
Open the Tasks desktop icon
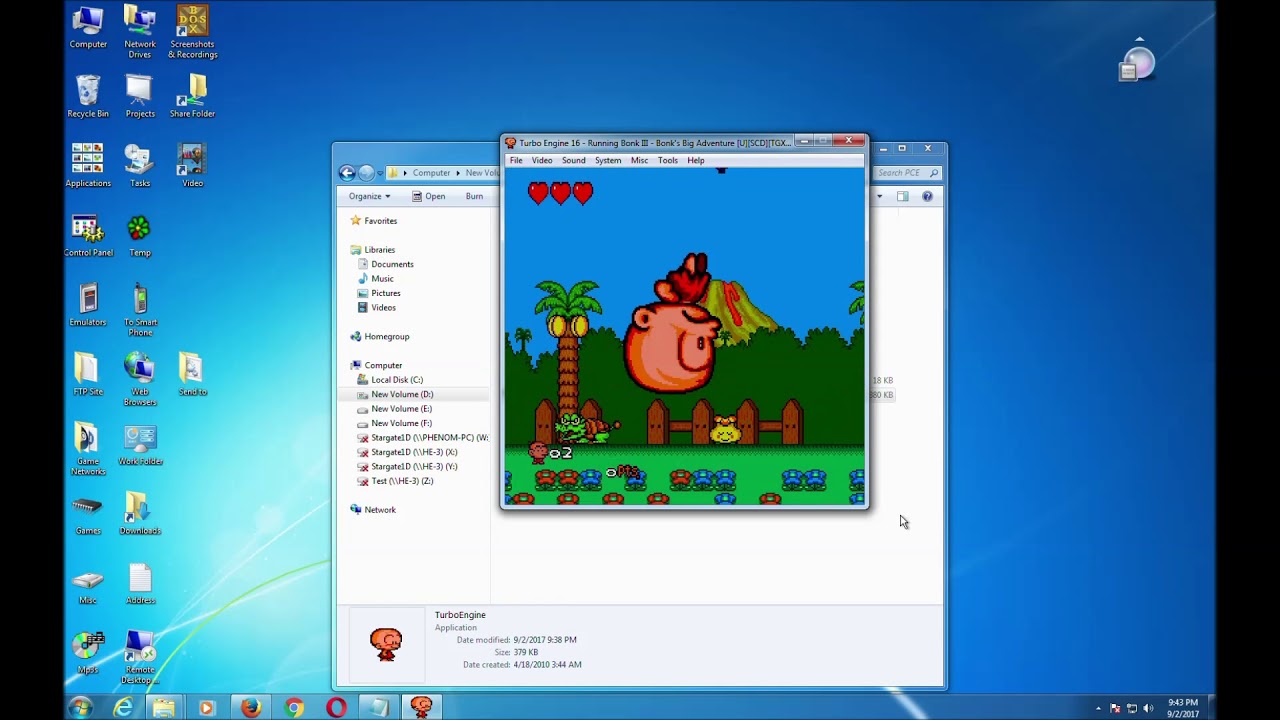[x=140, y=166]
